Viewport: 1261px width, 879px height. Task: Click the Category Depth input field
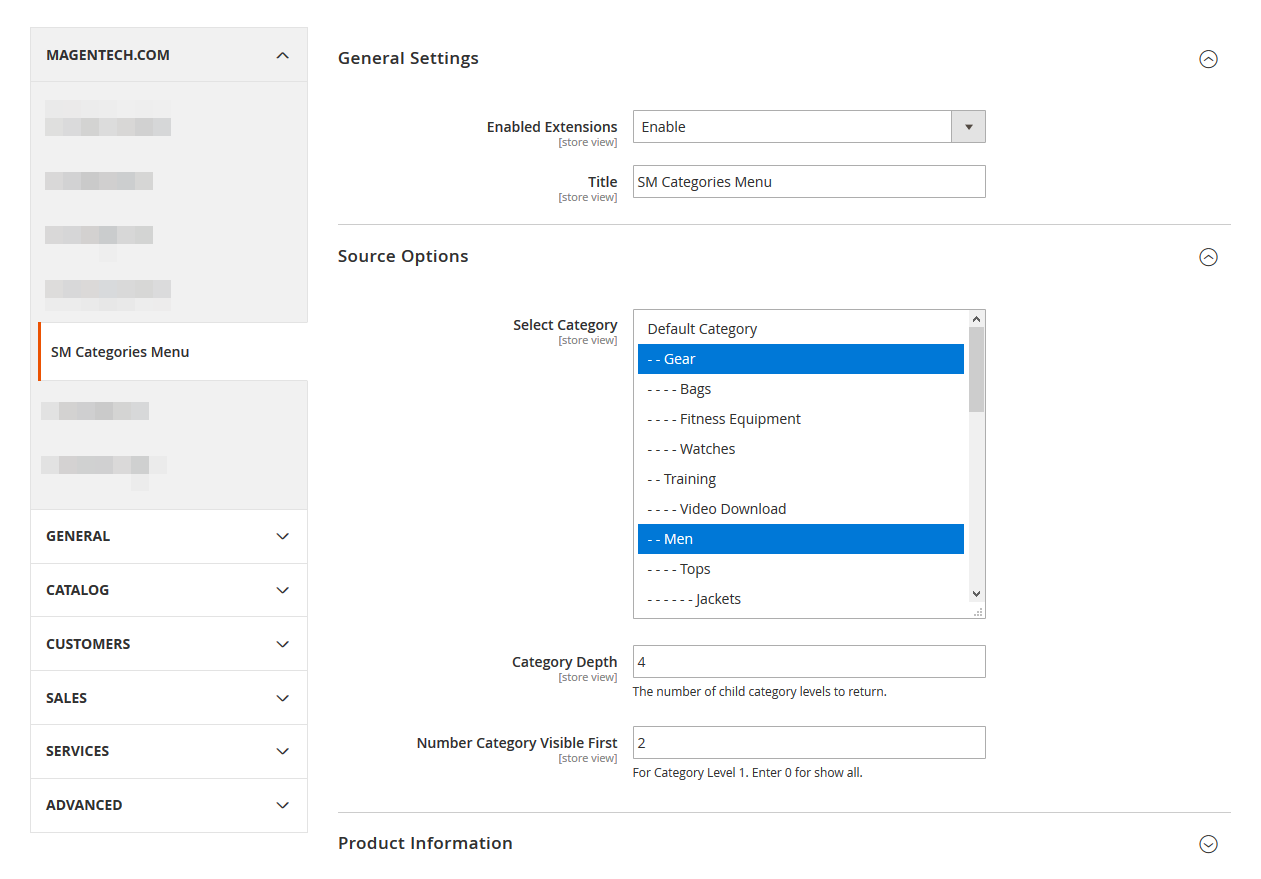(808, 662)
